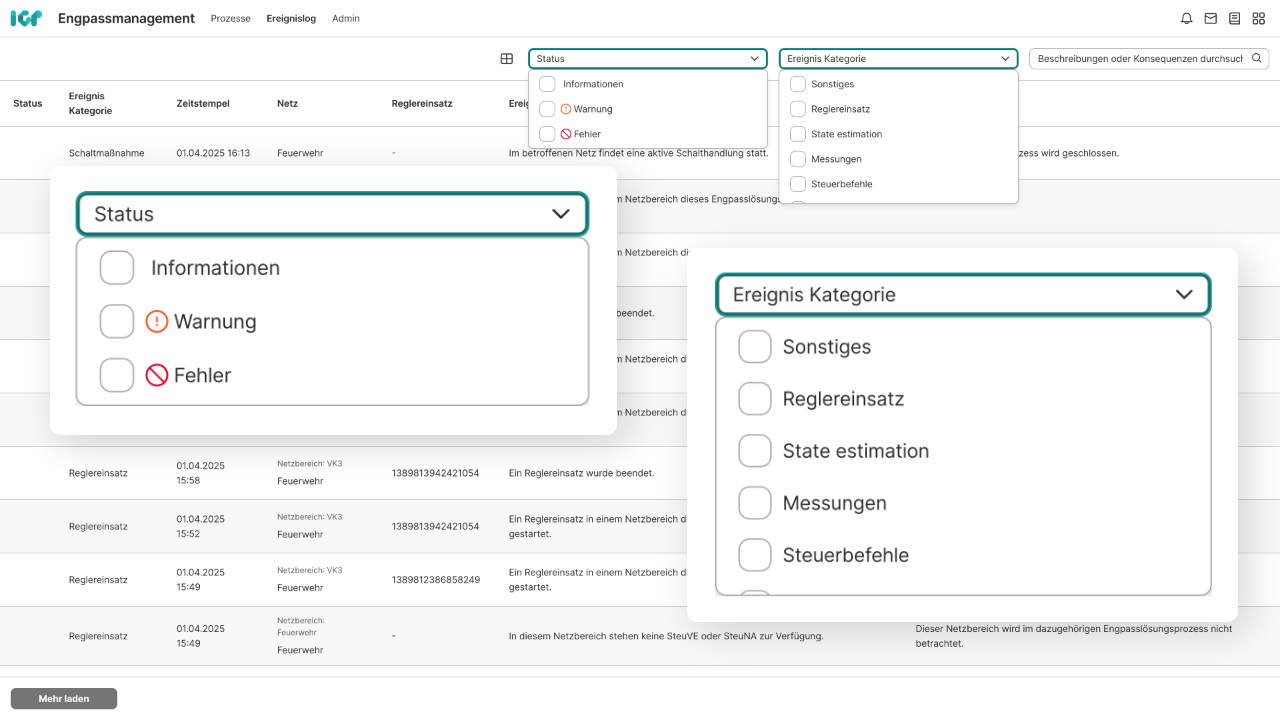Go to the Prozesse menu
This screenshot has height=721, width=1280.
pos(230,19)
